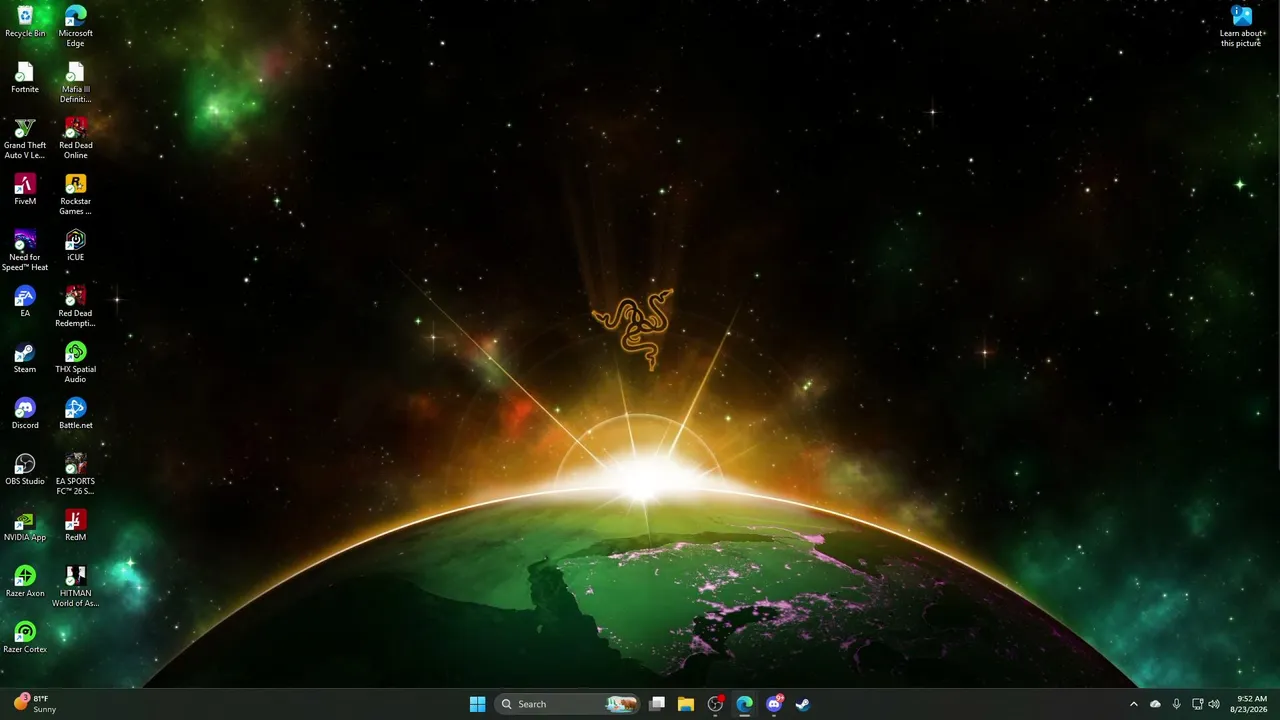Screen dimensions: 1280x720
Task: Select the RedM desktop shortcut
Action: (75, 526)
